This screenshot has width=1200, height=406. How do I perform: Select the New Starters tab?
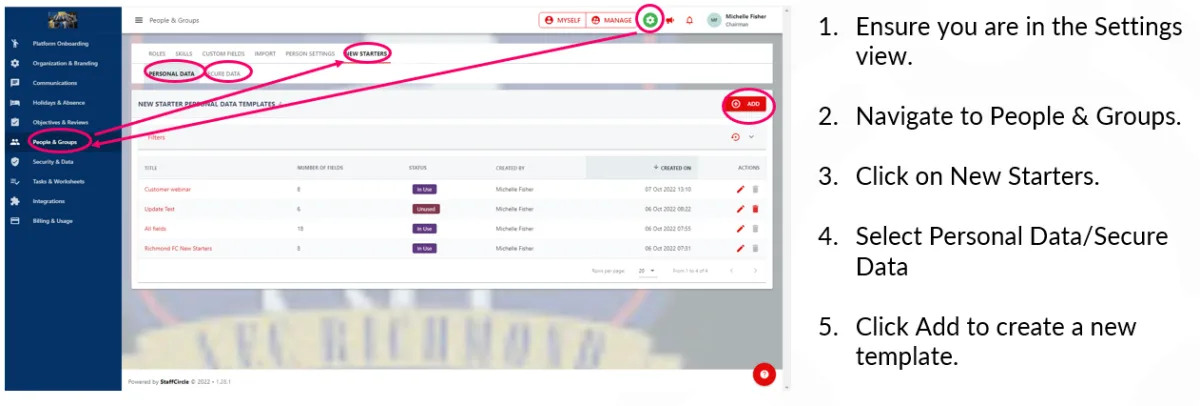tap(366, 53)
